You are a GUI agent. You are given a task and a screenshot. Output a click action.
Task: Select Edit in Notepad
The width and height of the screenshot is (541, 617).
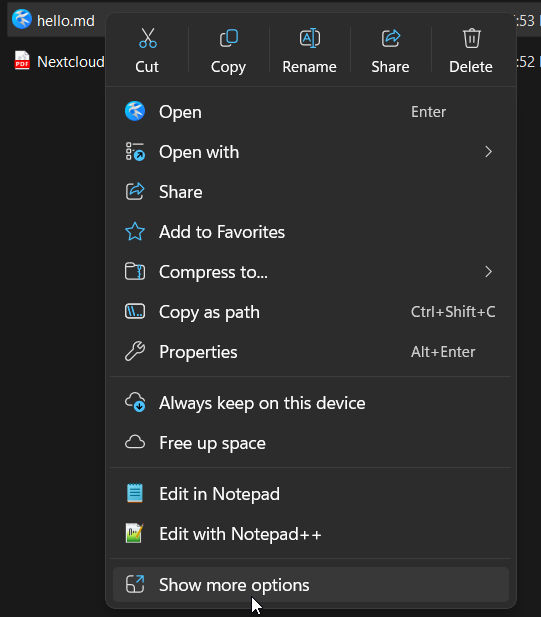(x=311, y=493)
